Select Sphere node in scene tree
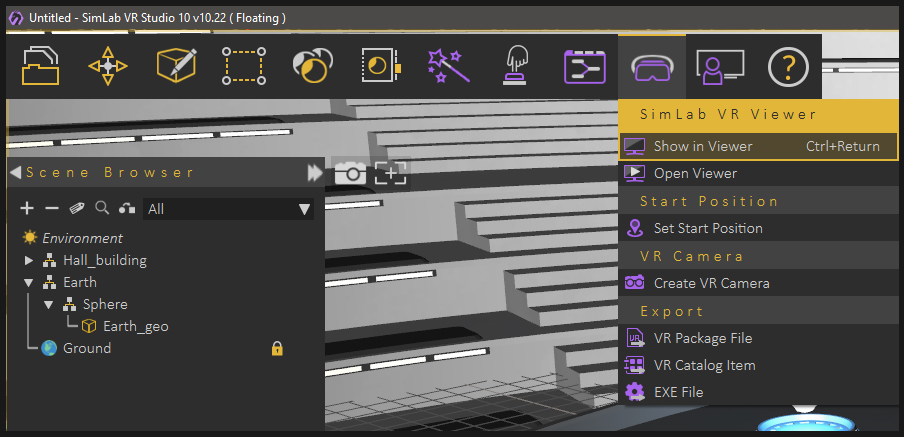 click(x=105, y=304)
